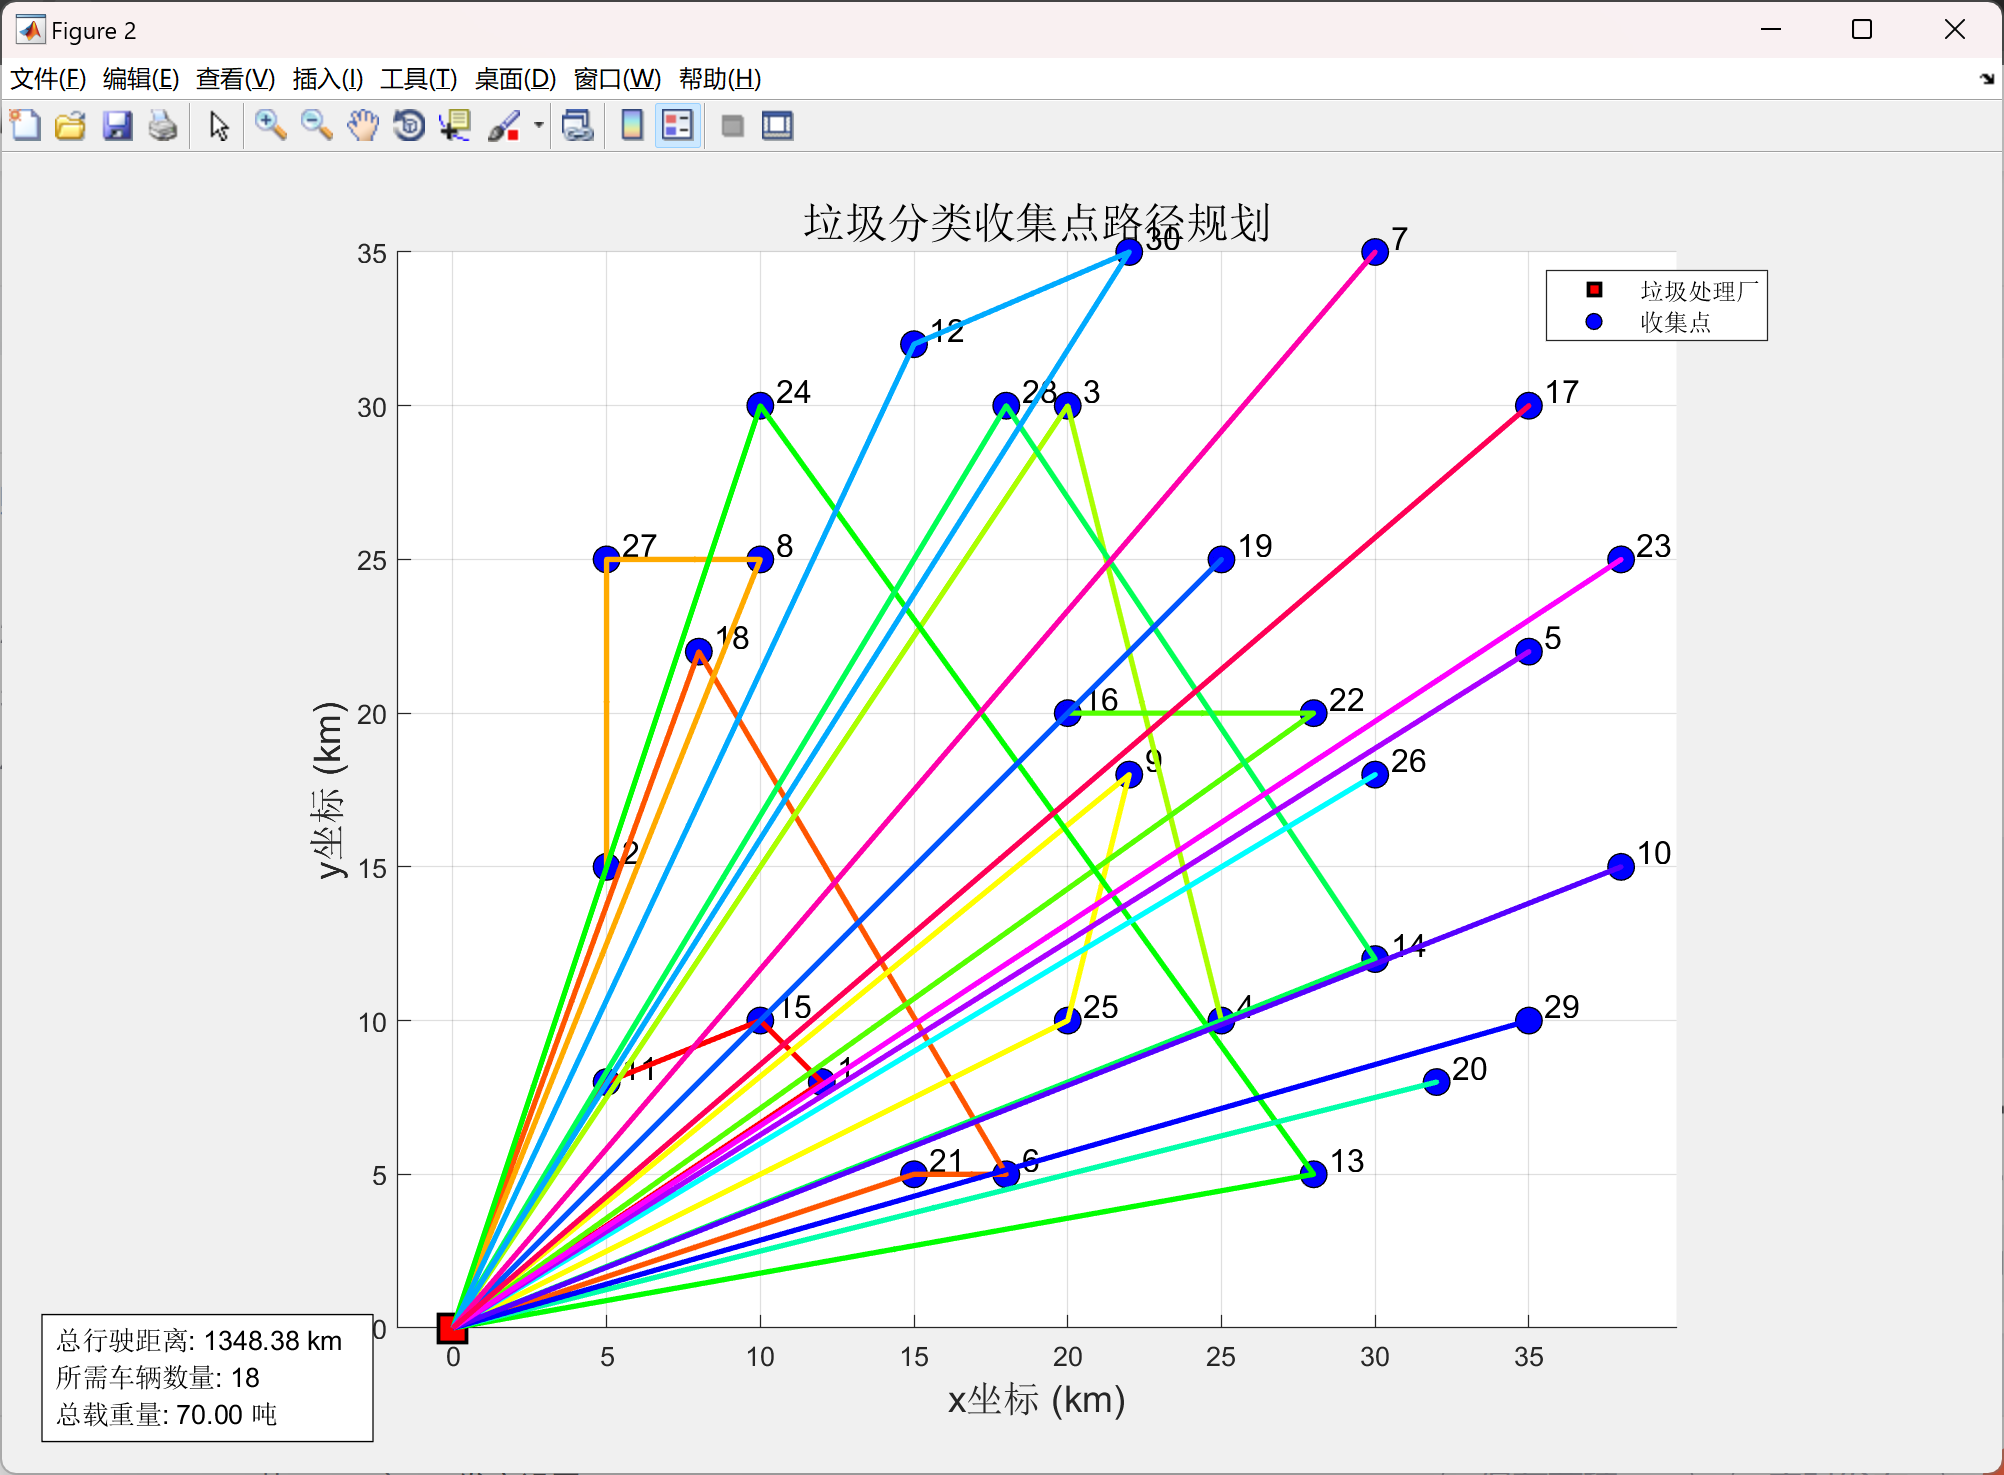Click the dock figure arrow at menu bar end
The width and height of the screenshot is (2004, 1475).
tap(1986, 79)
